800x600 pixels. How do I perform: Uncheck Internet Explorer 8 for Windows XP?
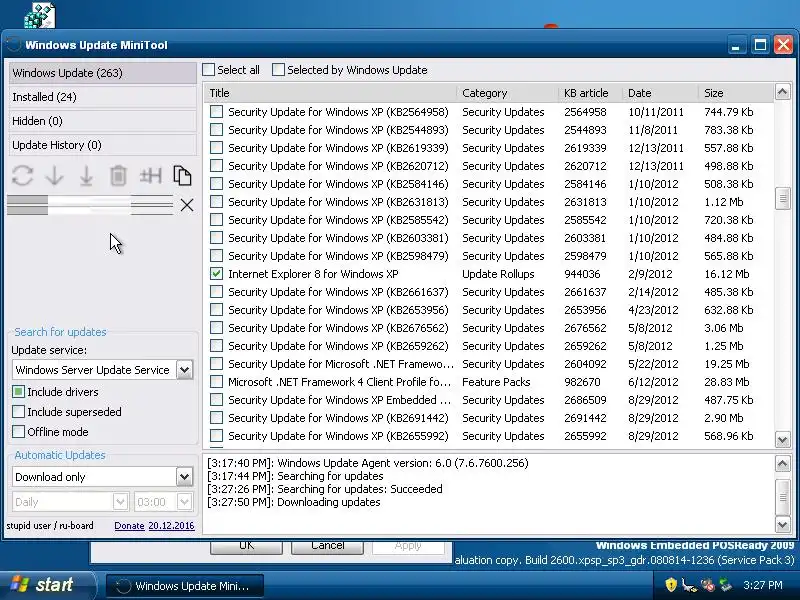216,274
